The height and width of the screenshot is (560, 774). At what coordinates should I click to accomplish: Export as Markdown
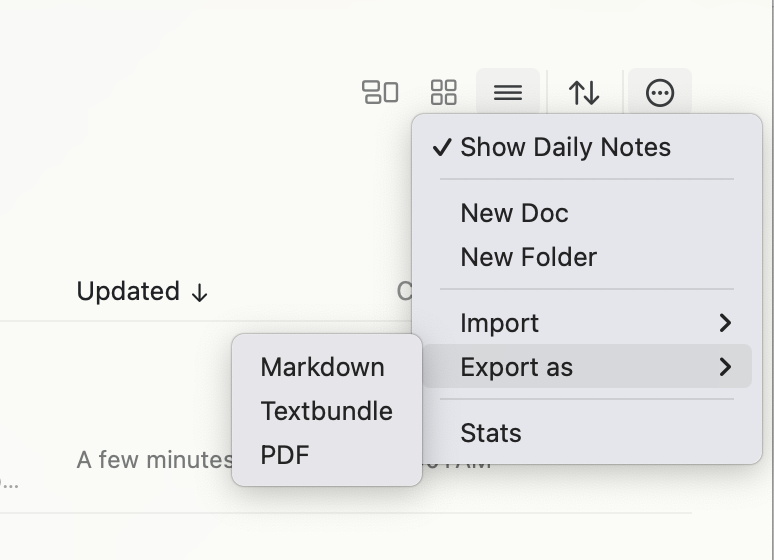pos(322,367)
